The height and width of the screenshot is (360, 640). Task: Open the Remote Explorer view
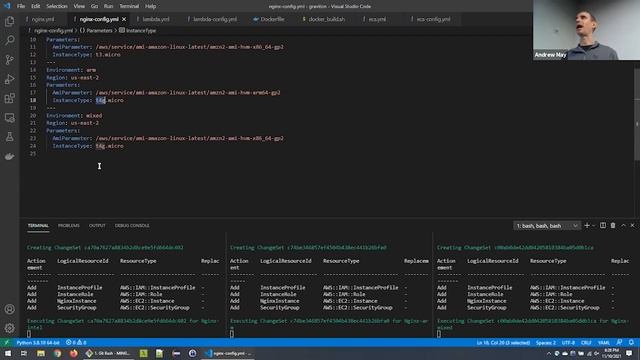tap(9, 118)
